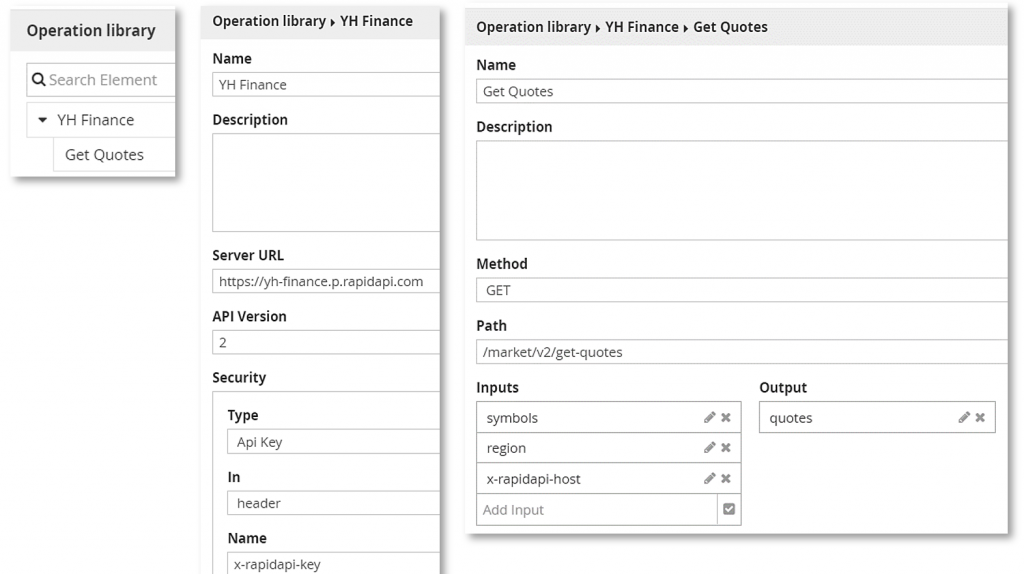Delete the symbols input
The height and width of the screenshot is (574, 1024).
point(726,418)
